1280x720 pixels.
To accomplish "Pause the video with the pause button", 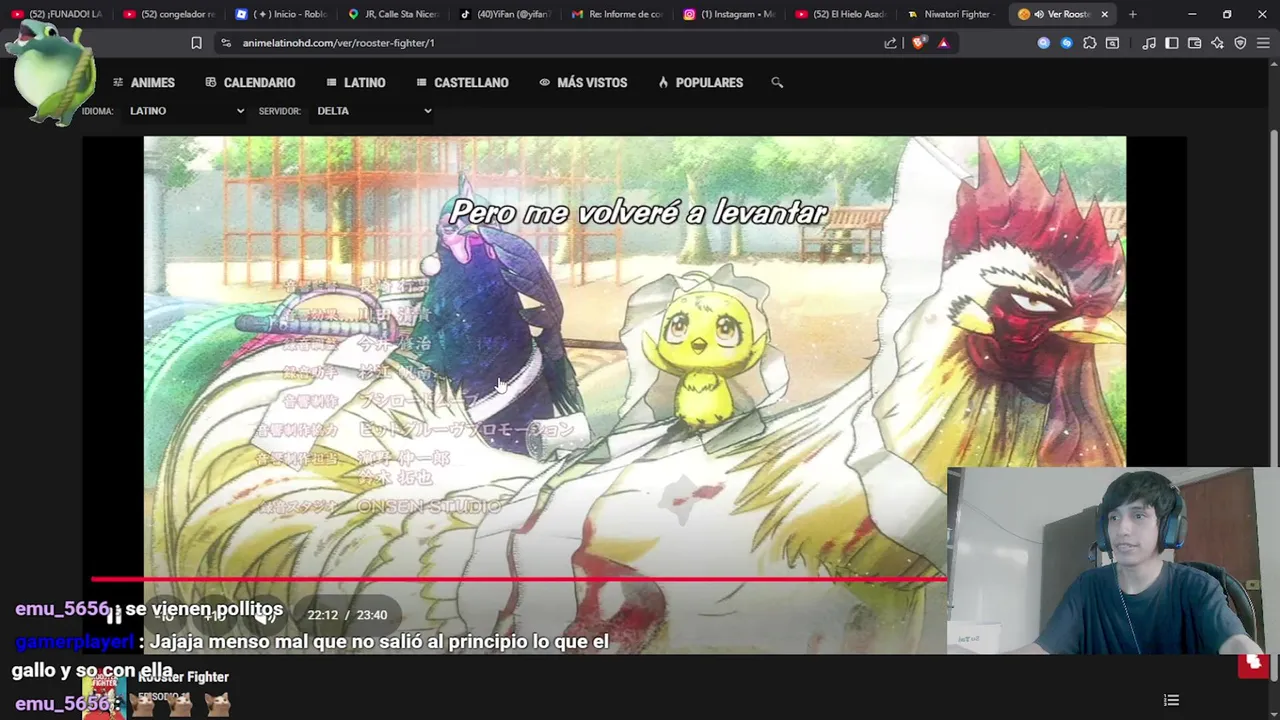I will pos(114,615).
